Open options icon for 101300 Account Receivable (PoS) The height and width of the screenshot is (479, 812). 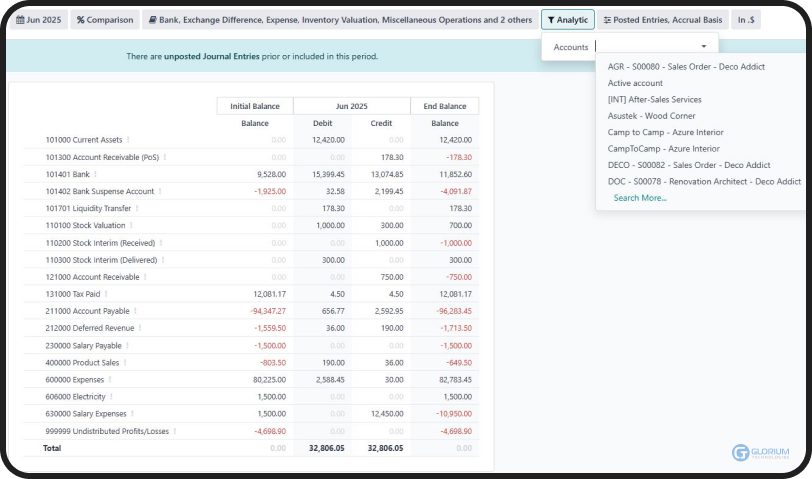pyautogui.click(x=165, y=157)
